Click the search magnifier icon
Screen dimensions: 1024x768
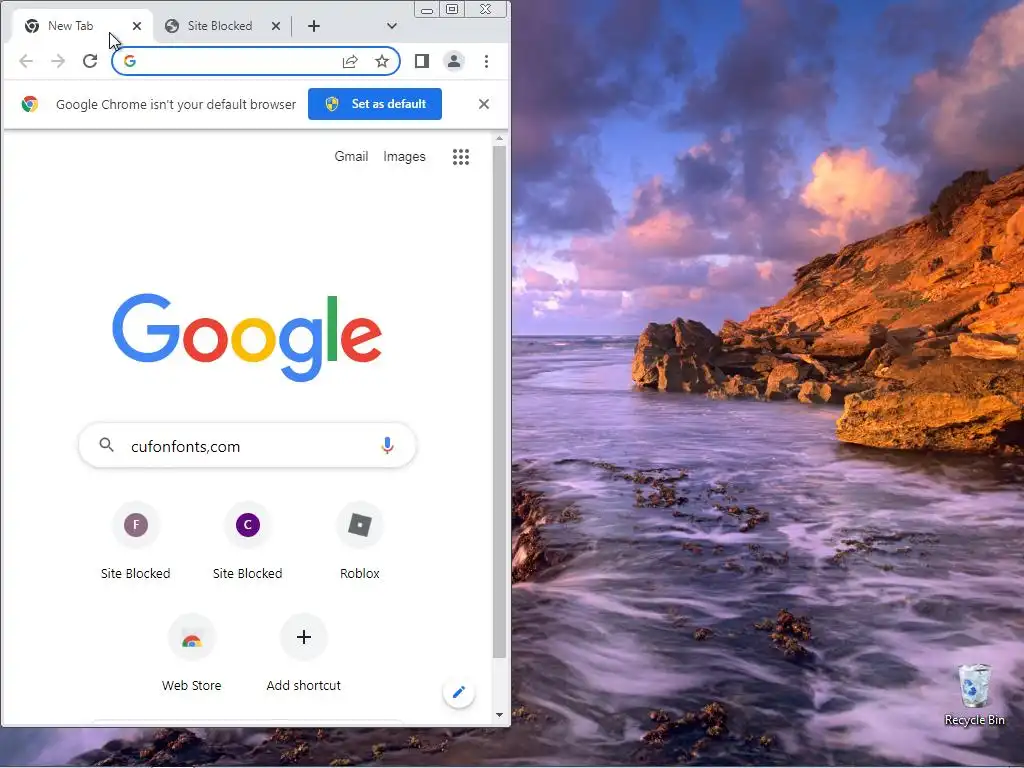[x=106, y=445]
